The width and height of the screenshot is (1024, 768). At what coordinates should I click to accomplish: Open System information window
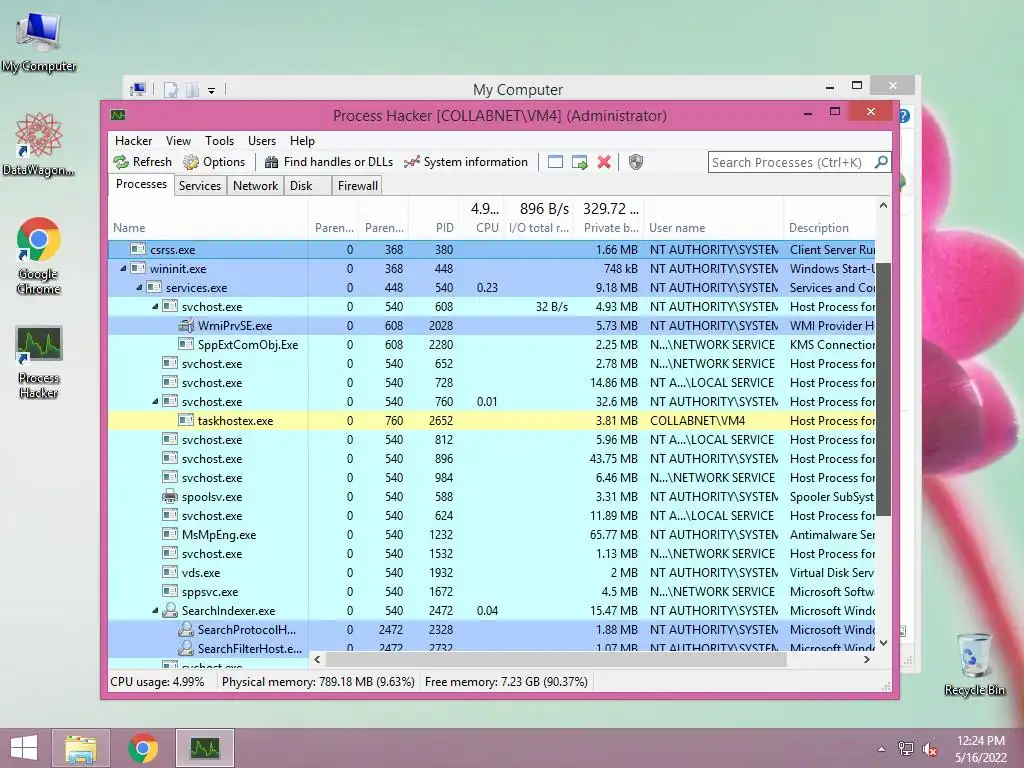(x=466, y=162)
